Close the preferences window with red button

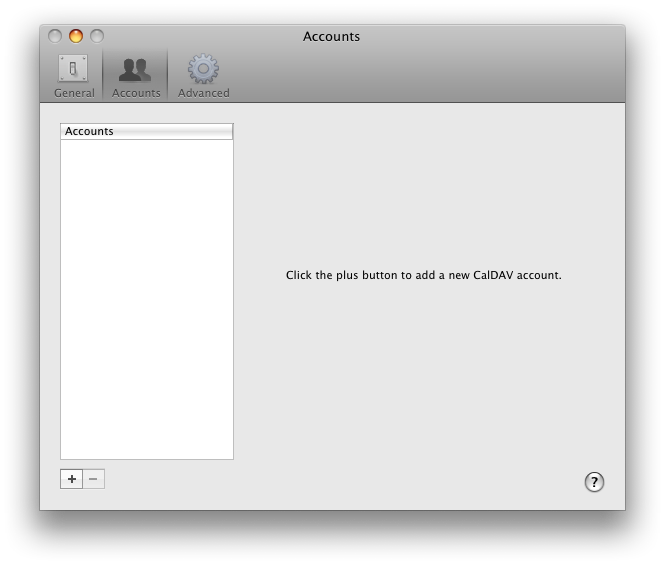pos(55,36)
